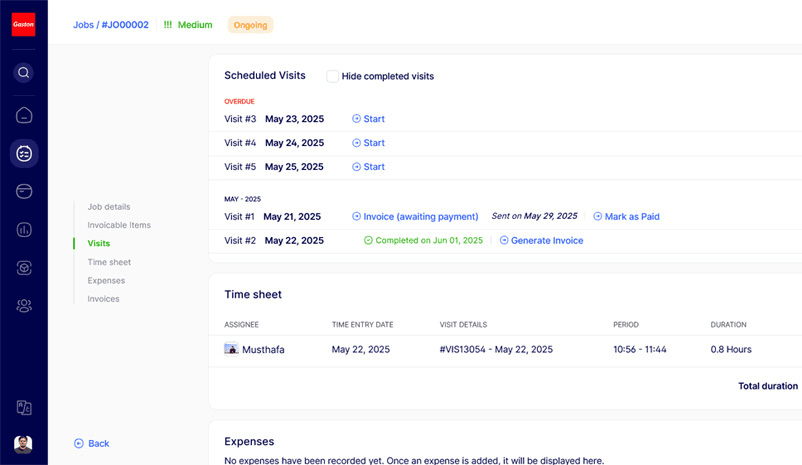The width and height of the screenshot is (802, 465).
Task: Jump to the Time sheet section in side navigation
Action: click(x=109, y=262)
